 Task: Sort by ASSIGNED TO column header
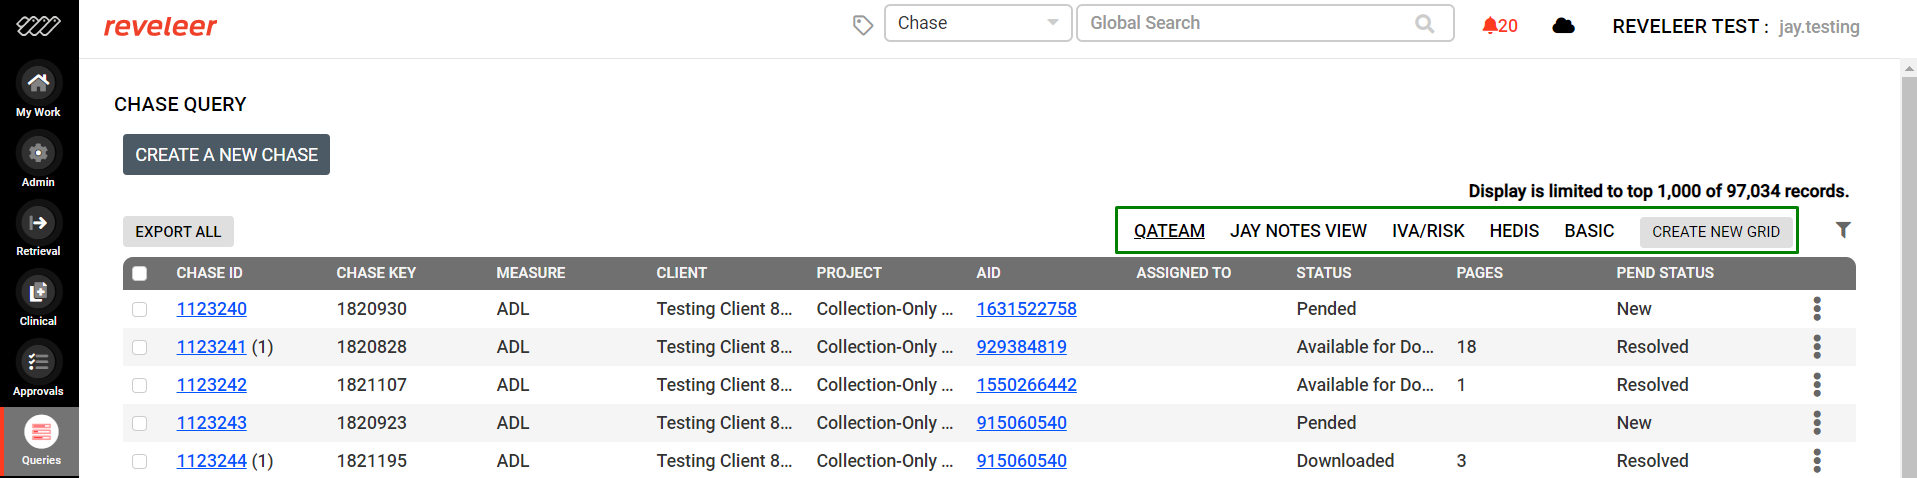click(1184, 273)
